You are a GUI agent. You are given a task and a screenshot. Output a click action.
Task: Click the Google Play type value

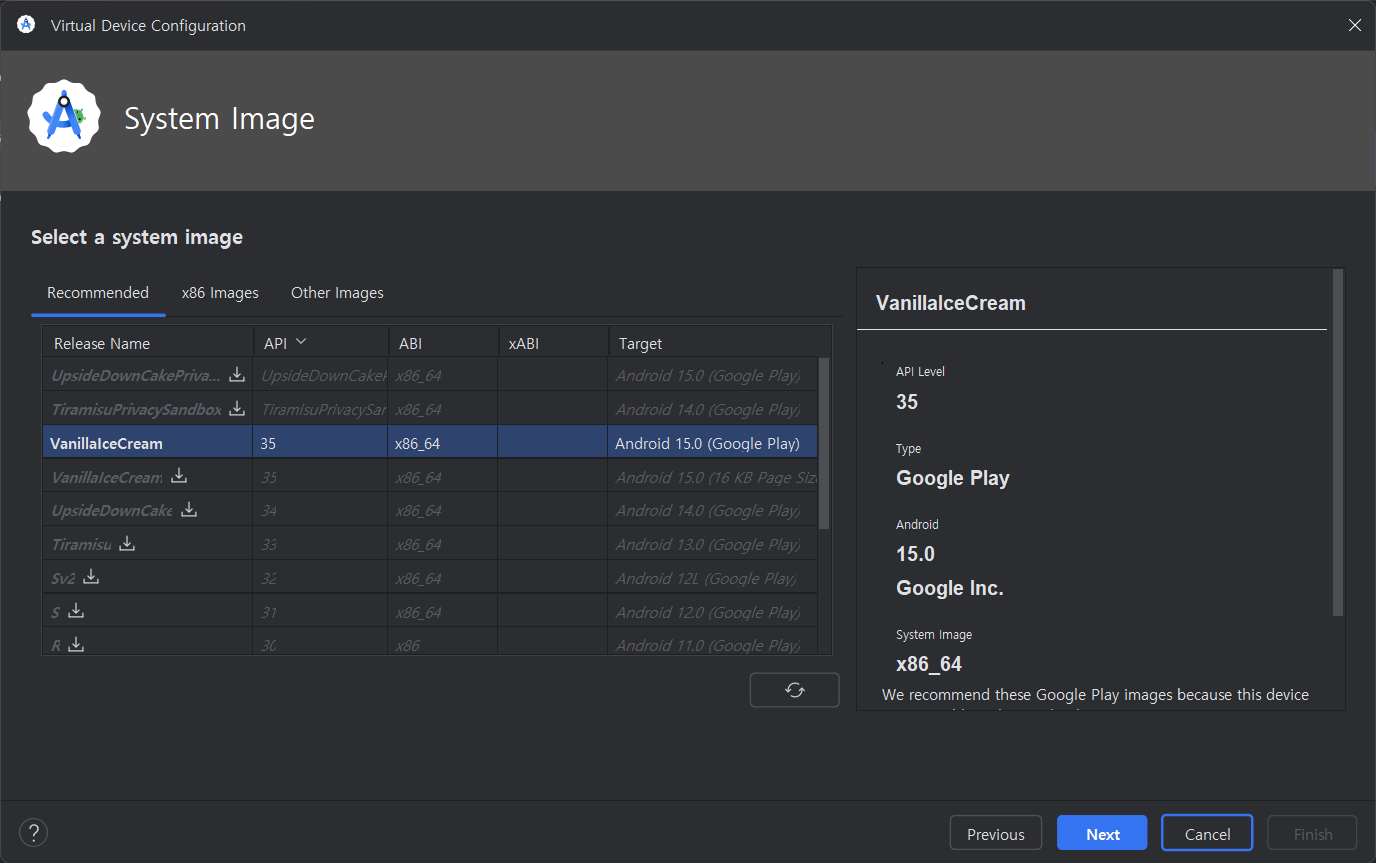click(x=953, y=478)
